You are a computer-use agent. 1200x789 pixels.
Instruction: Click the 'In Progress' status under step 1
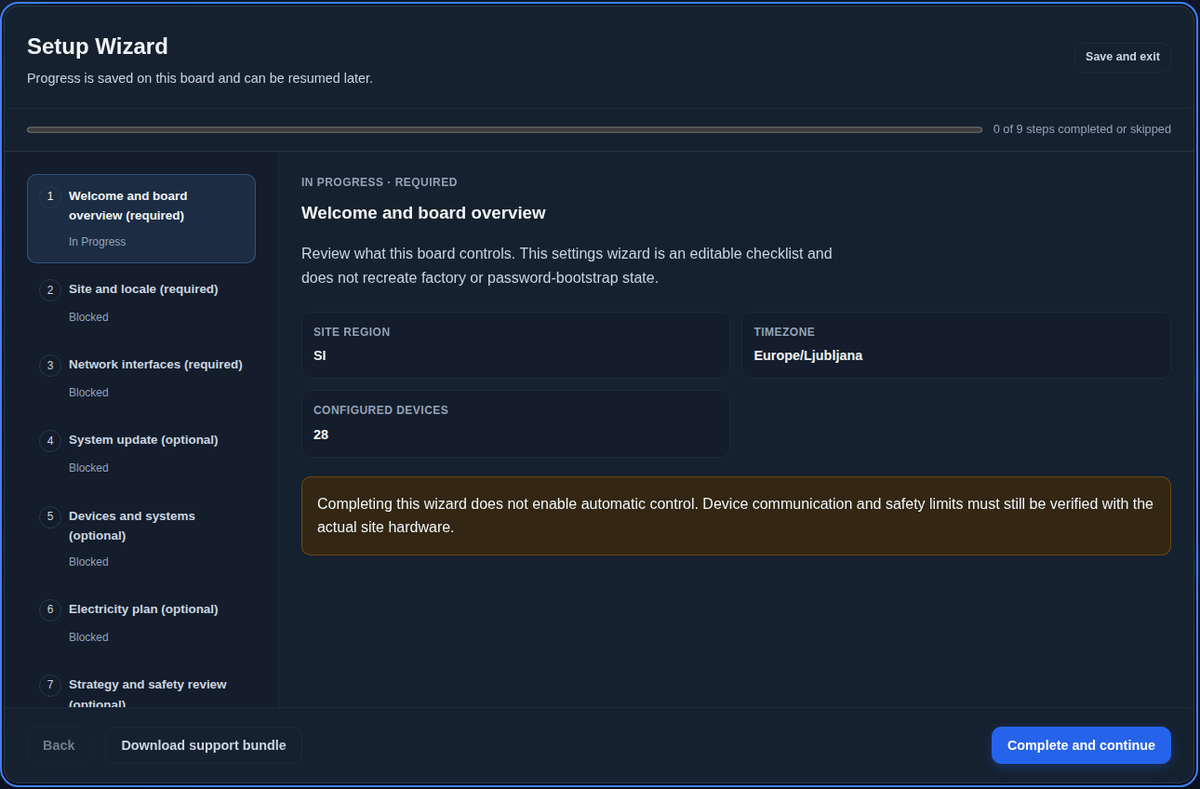coord(97,242)
